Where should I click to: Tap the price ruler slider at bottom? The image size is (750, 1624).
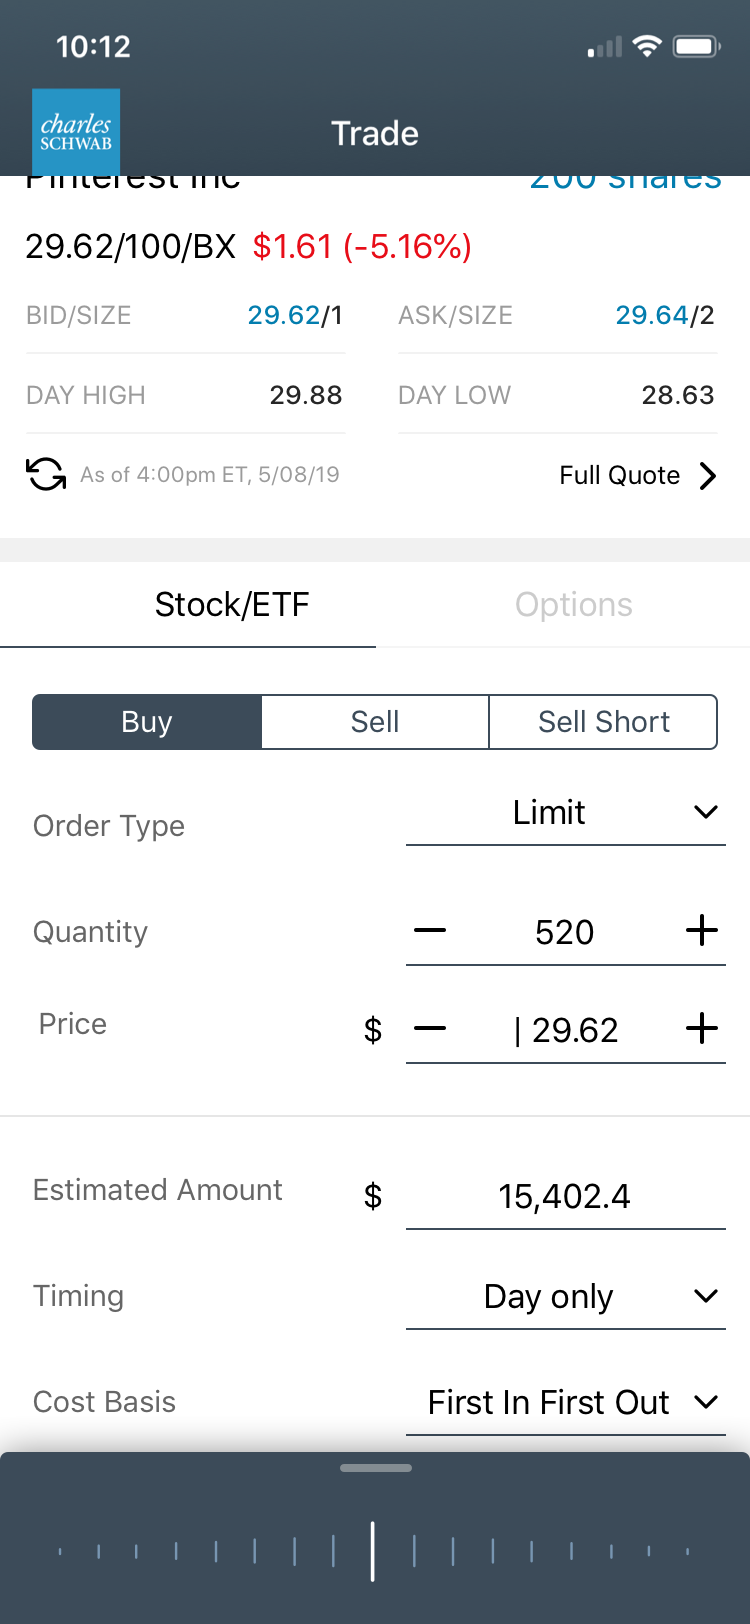(373, 1551)
